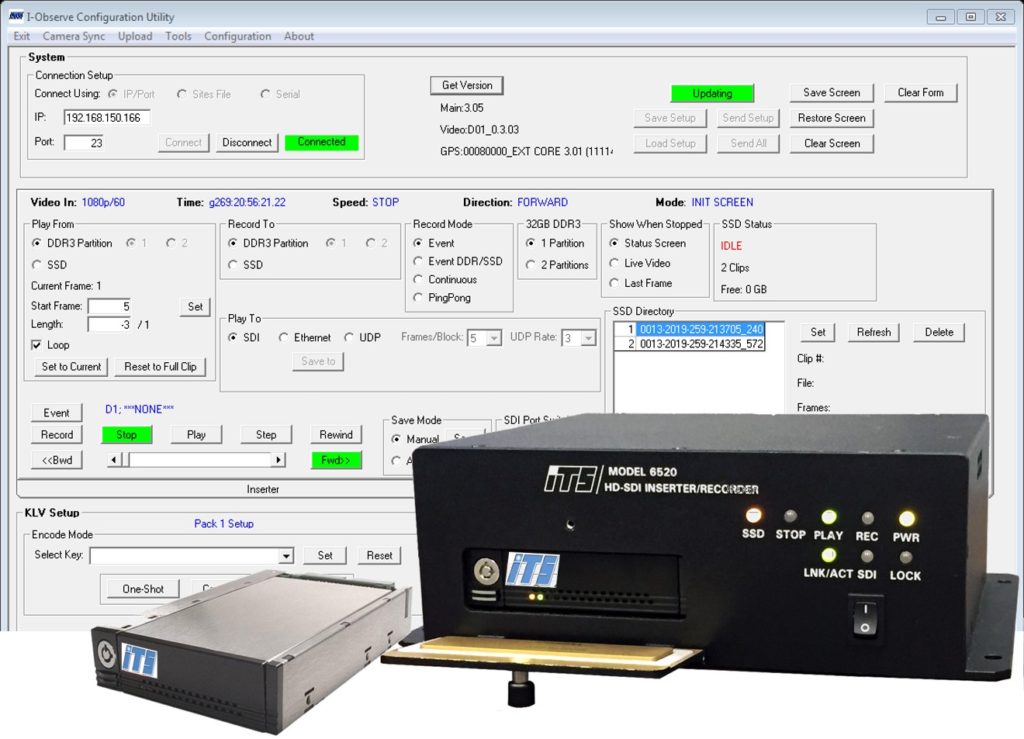Viewport: 1024px width, 739px height.
Task: Click the Get Version button
Action: (468, 85)
